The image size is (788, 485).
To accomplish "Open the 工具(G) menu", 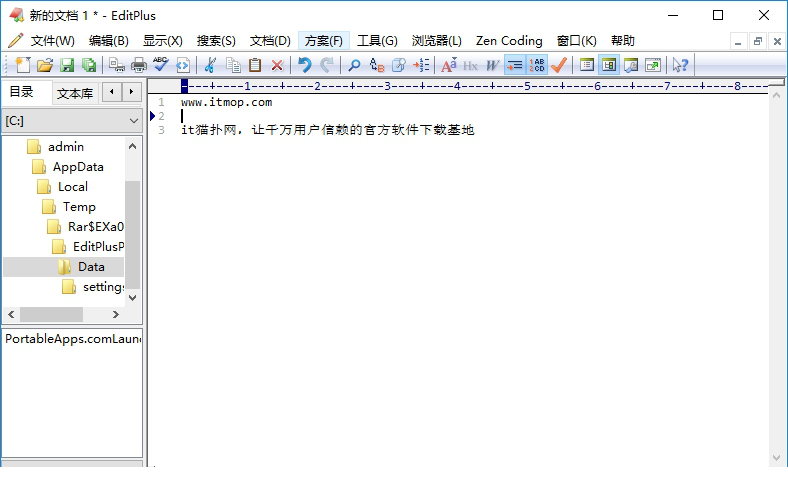I will point(377,41).
